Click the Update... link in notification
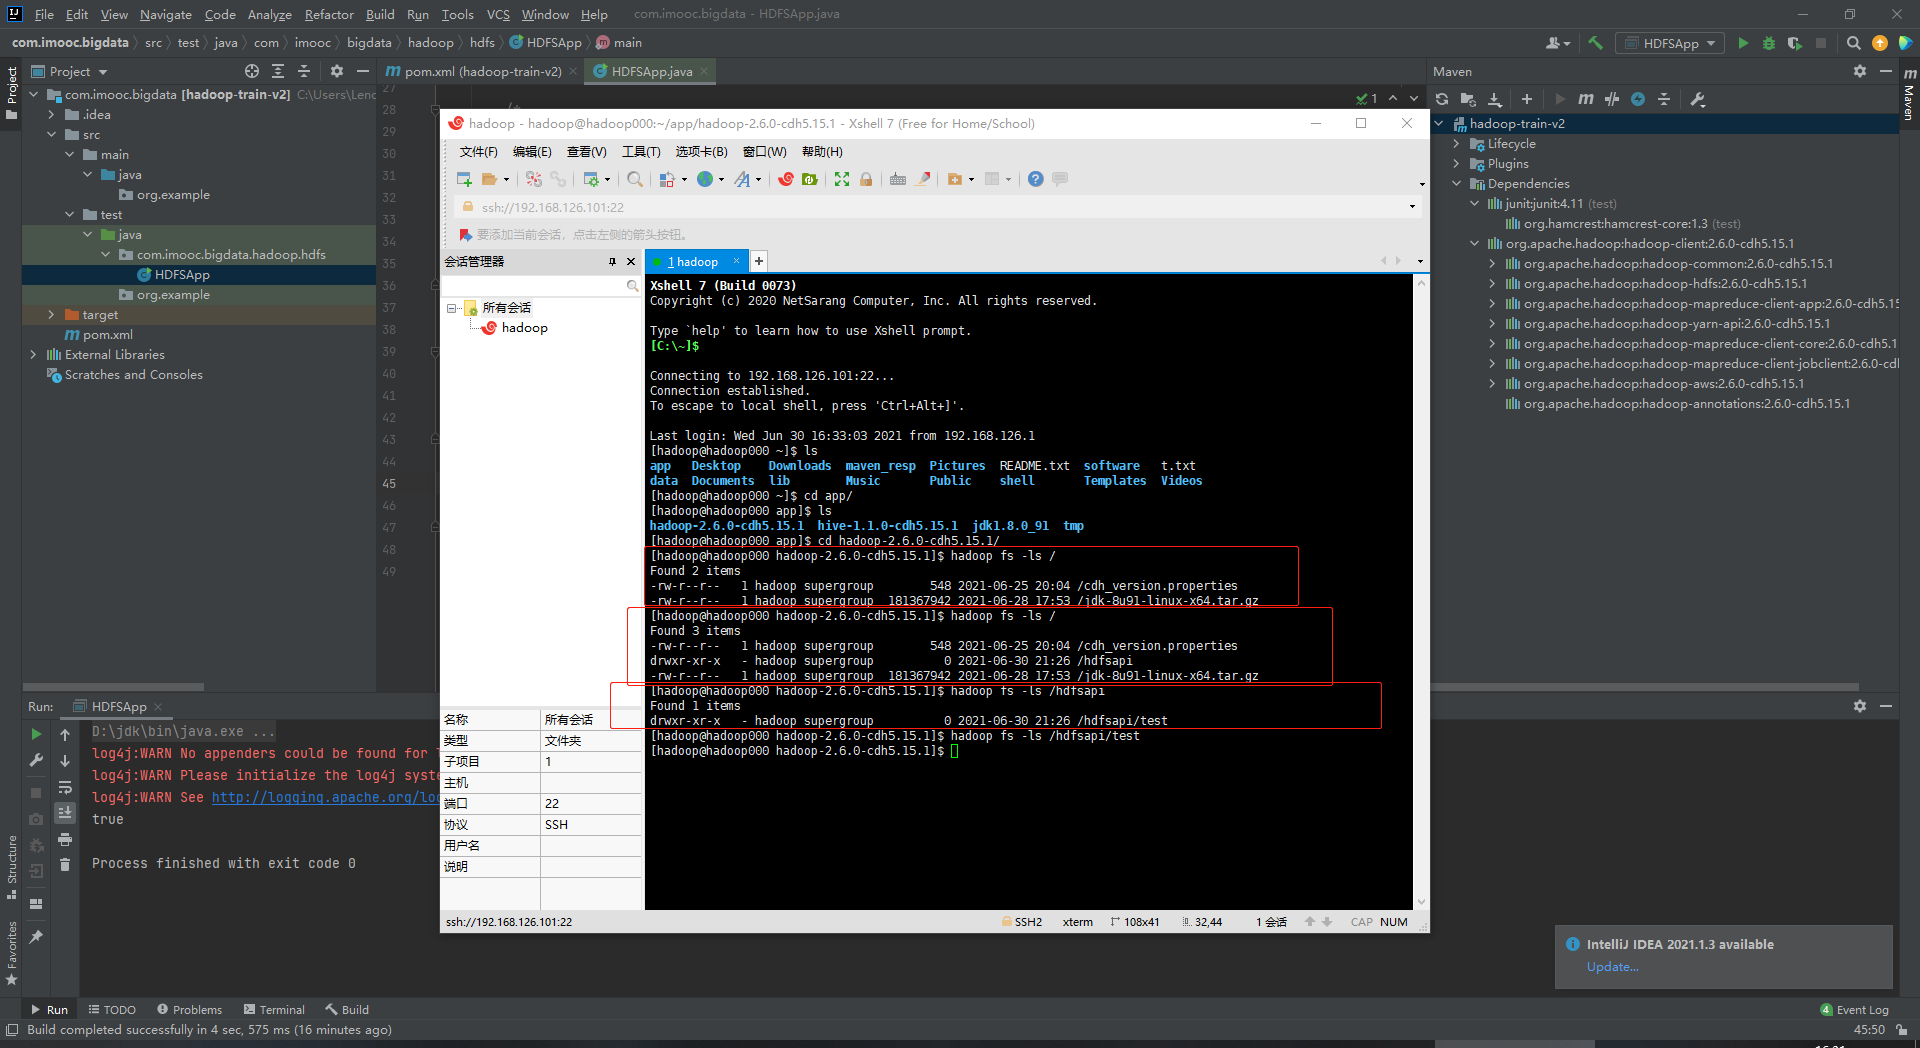This screenshot has width=1920, height=1048. 1612,967
